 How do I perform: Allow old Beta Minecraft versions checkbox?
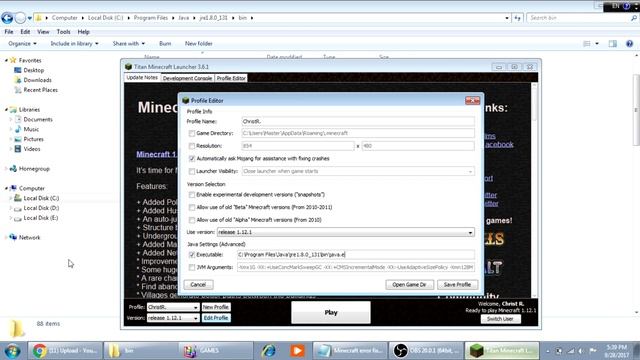[192, 207]
